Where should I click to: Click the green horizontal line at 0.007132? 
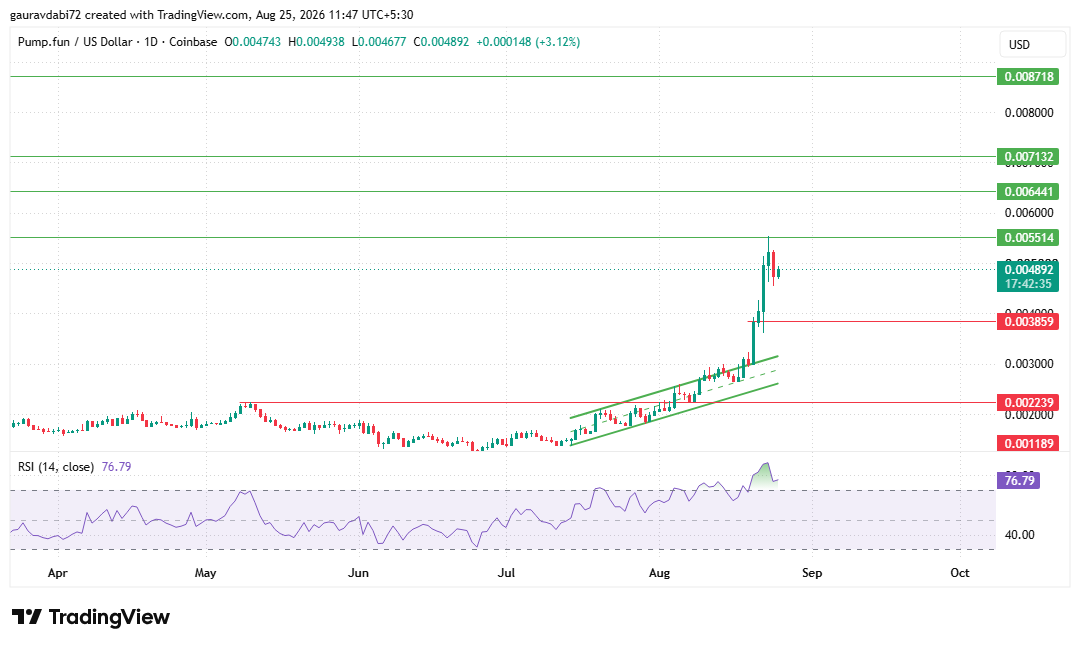pyautogui.click(x=503, y=156)
